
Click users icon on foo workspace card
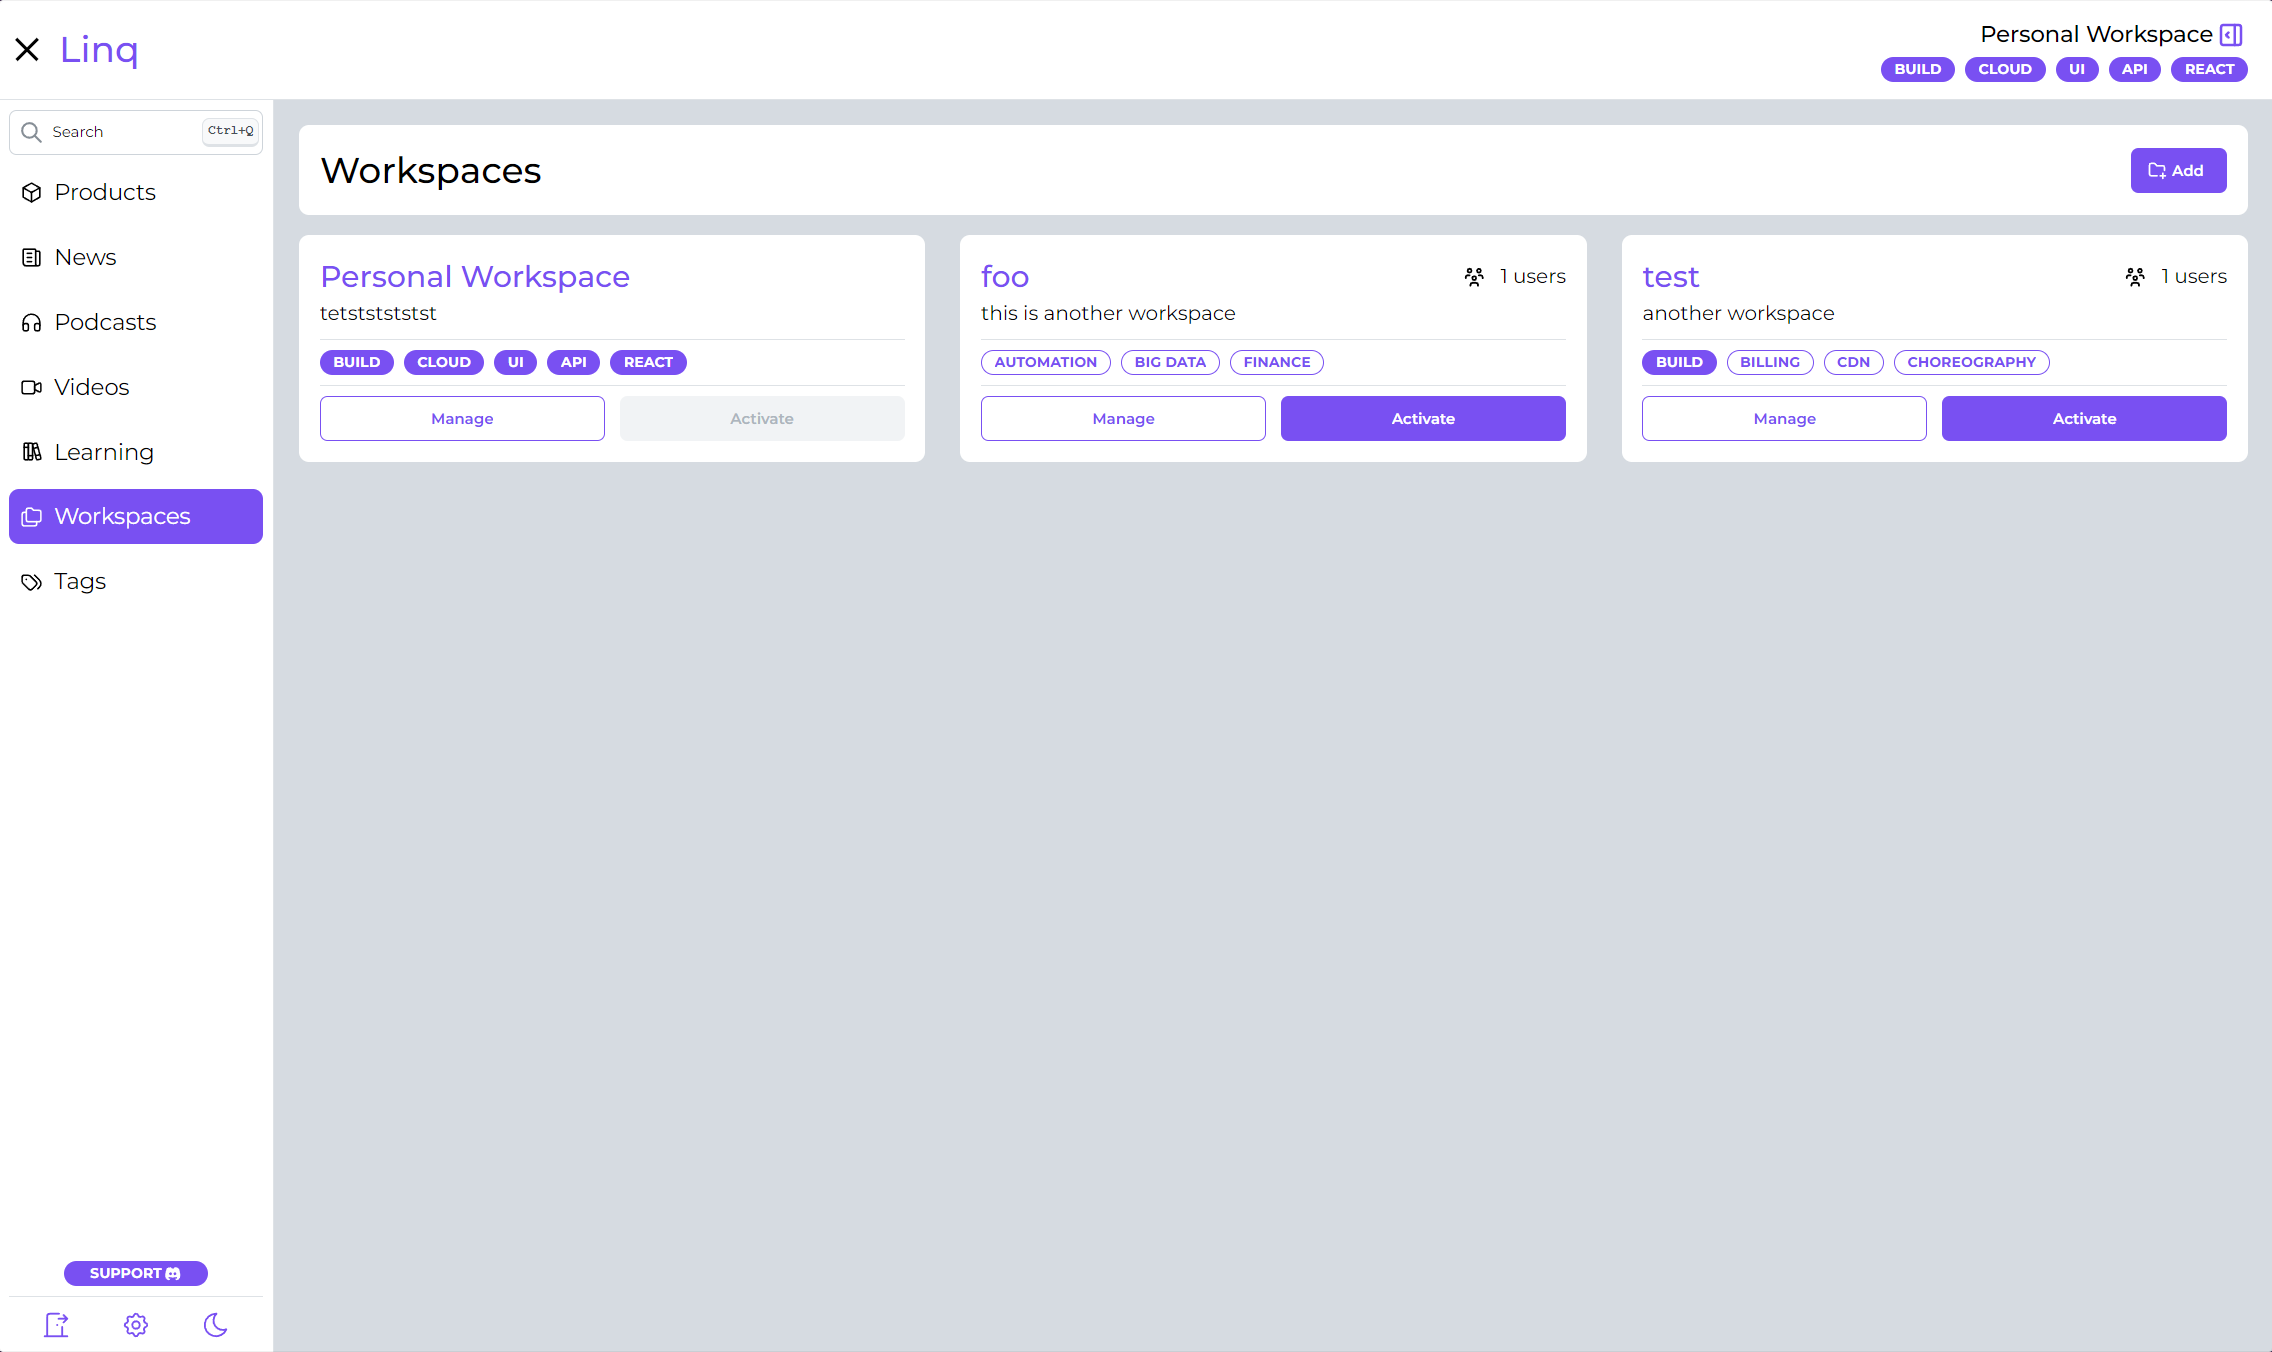tap(1474, 277)
